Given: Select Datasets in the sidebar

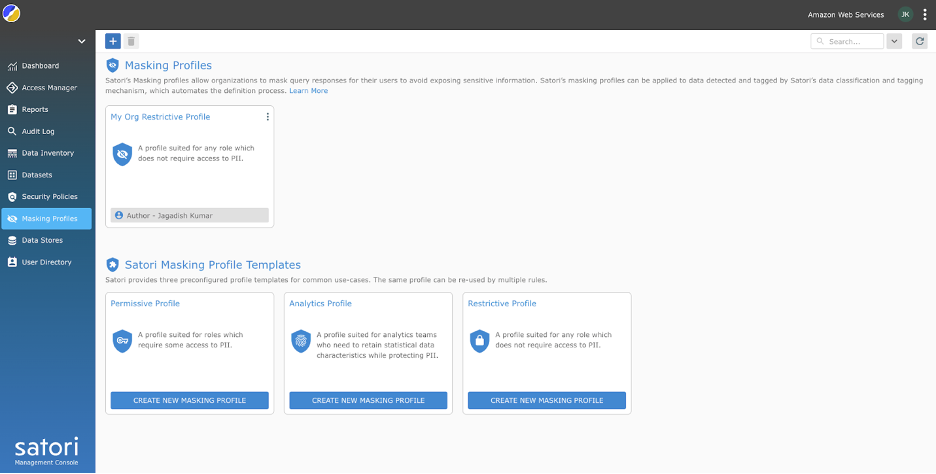Looking at the screenshot, I should click(47, 175).
